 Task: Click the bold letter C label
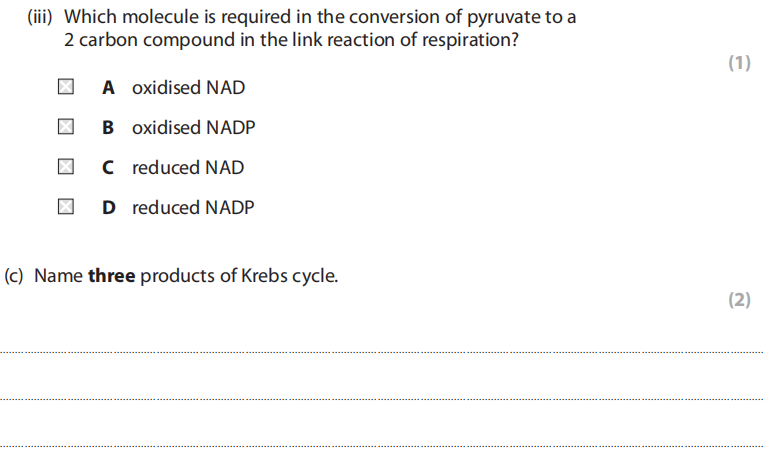pyautogui.click(x=108, y=168)
